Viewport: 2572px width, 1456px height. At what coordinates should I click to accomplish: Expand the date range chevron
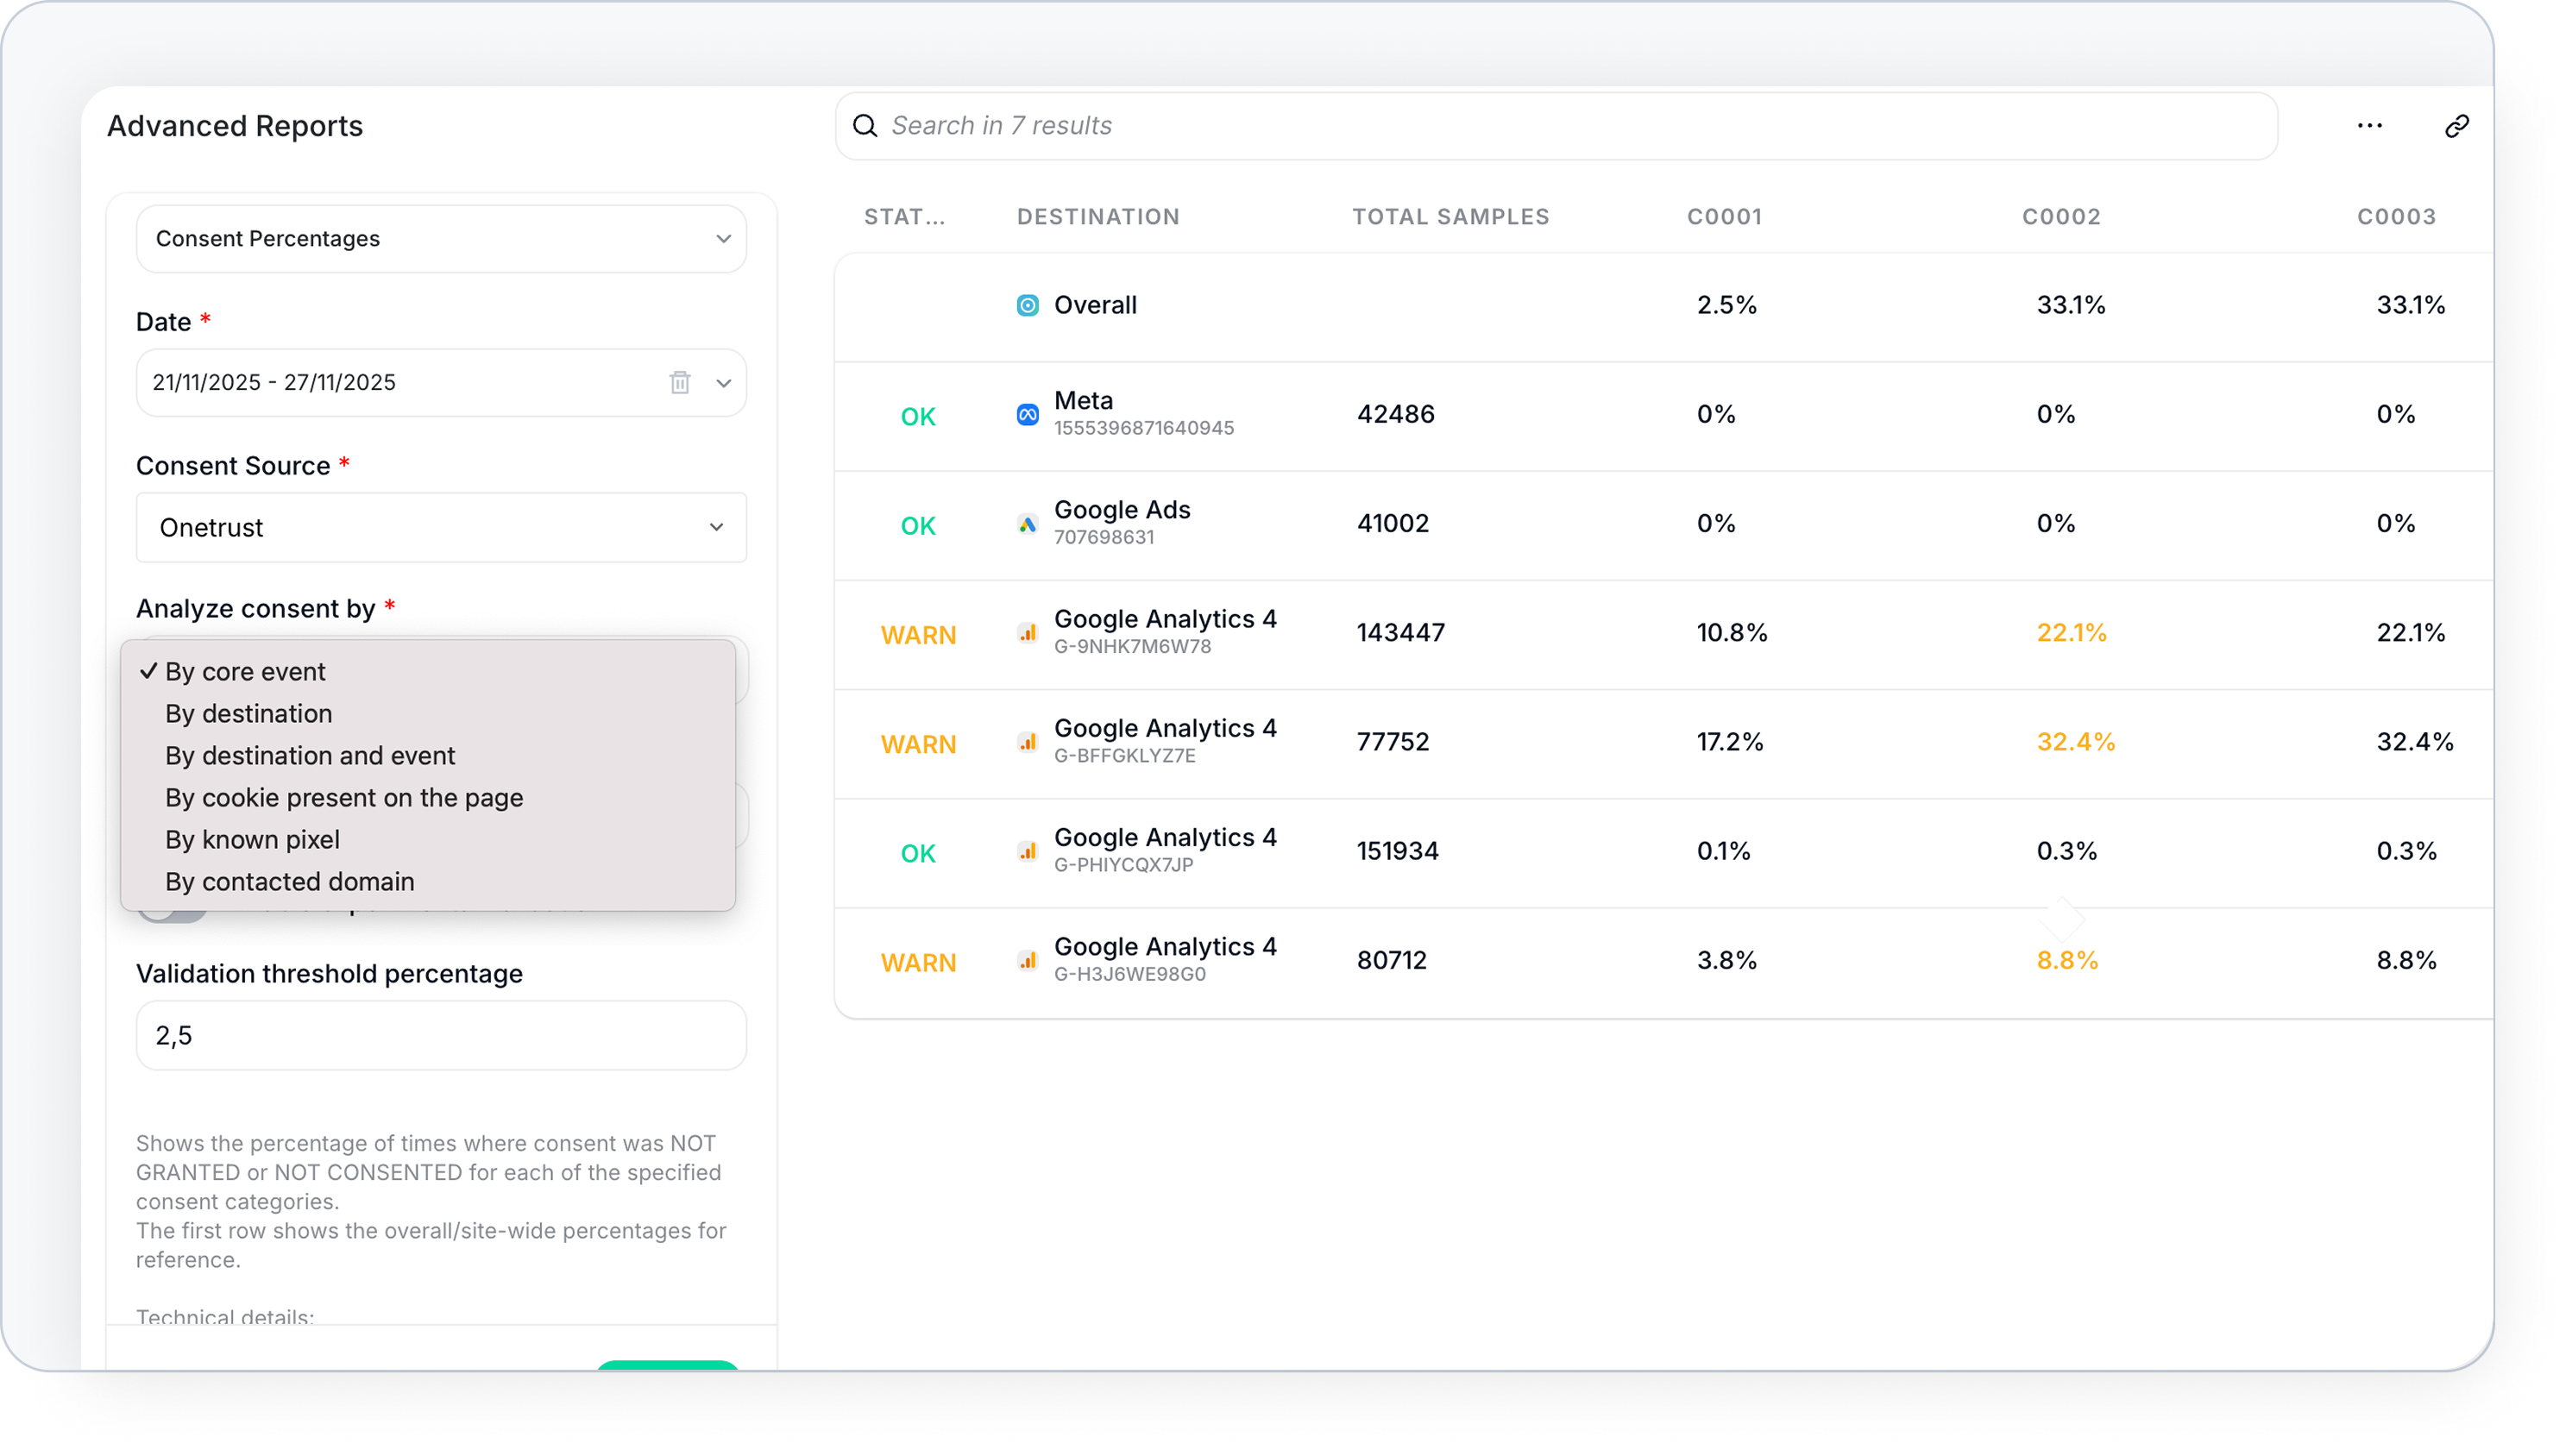(723, 383)
